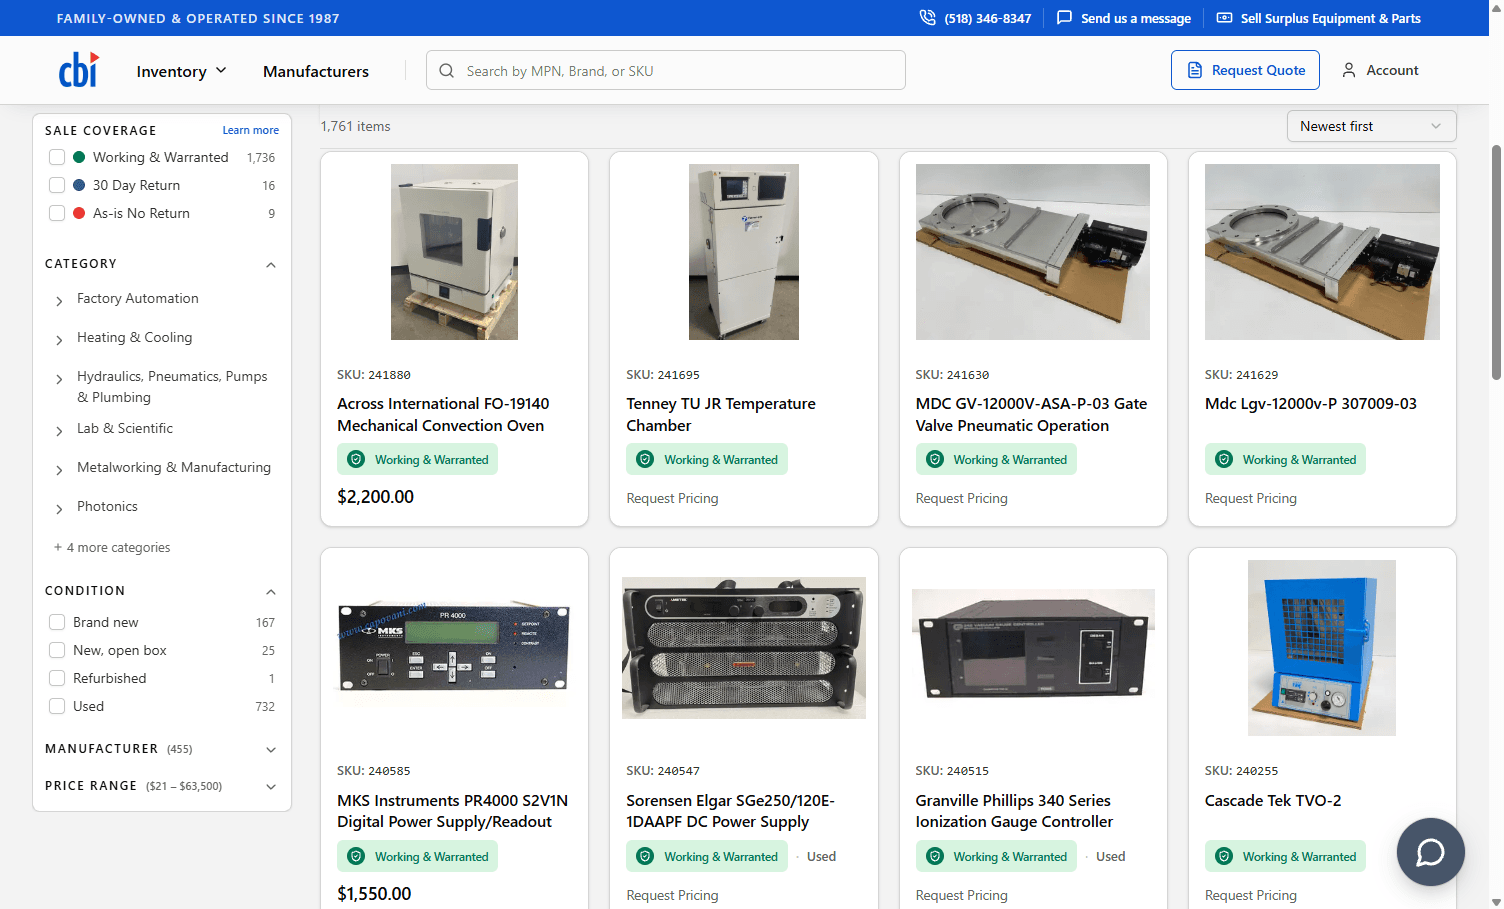Check the Brand new condition filter
The image size is (1504, 909).
click(57, 622)
